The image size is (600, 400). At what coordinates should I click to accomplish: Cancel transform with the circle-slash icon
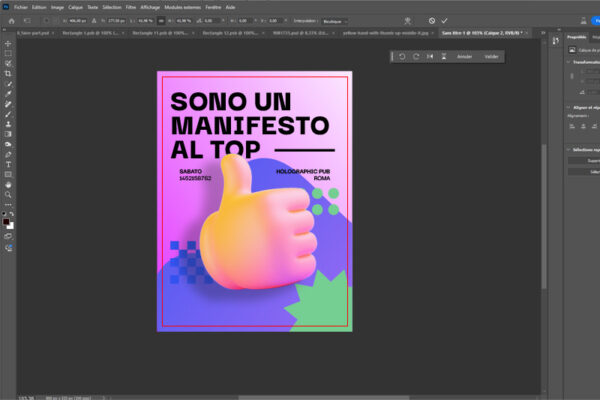(x=431, y=20)
